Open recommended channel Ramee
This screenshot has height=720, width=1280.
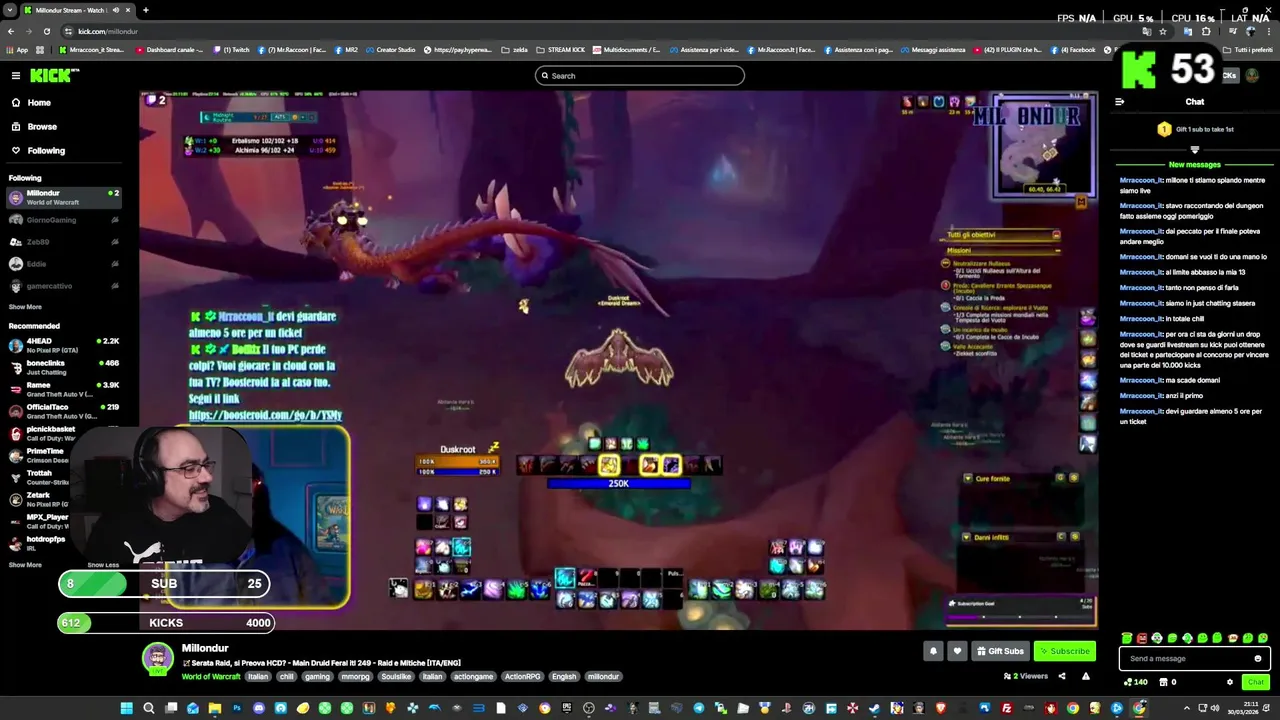pyautogui.click(x=64, y=389)
